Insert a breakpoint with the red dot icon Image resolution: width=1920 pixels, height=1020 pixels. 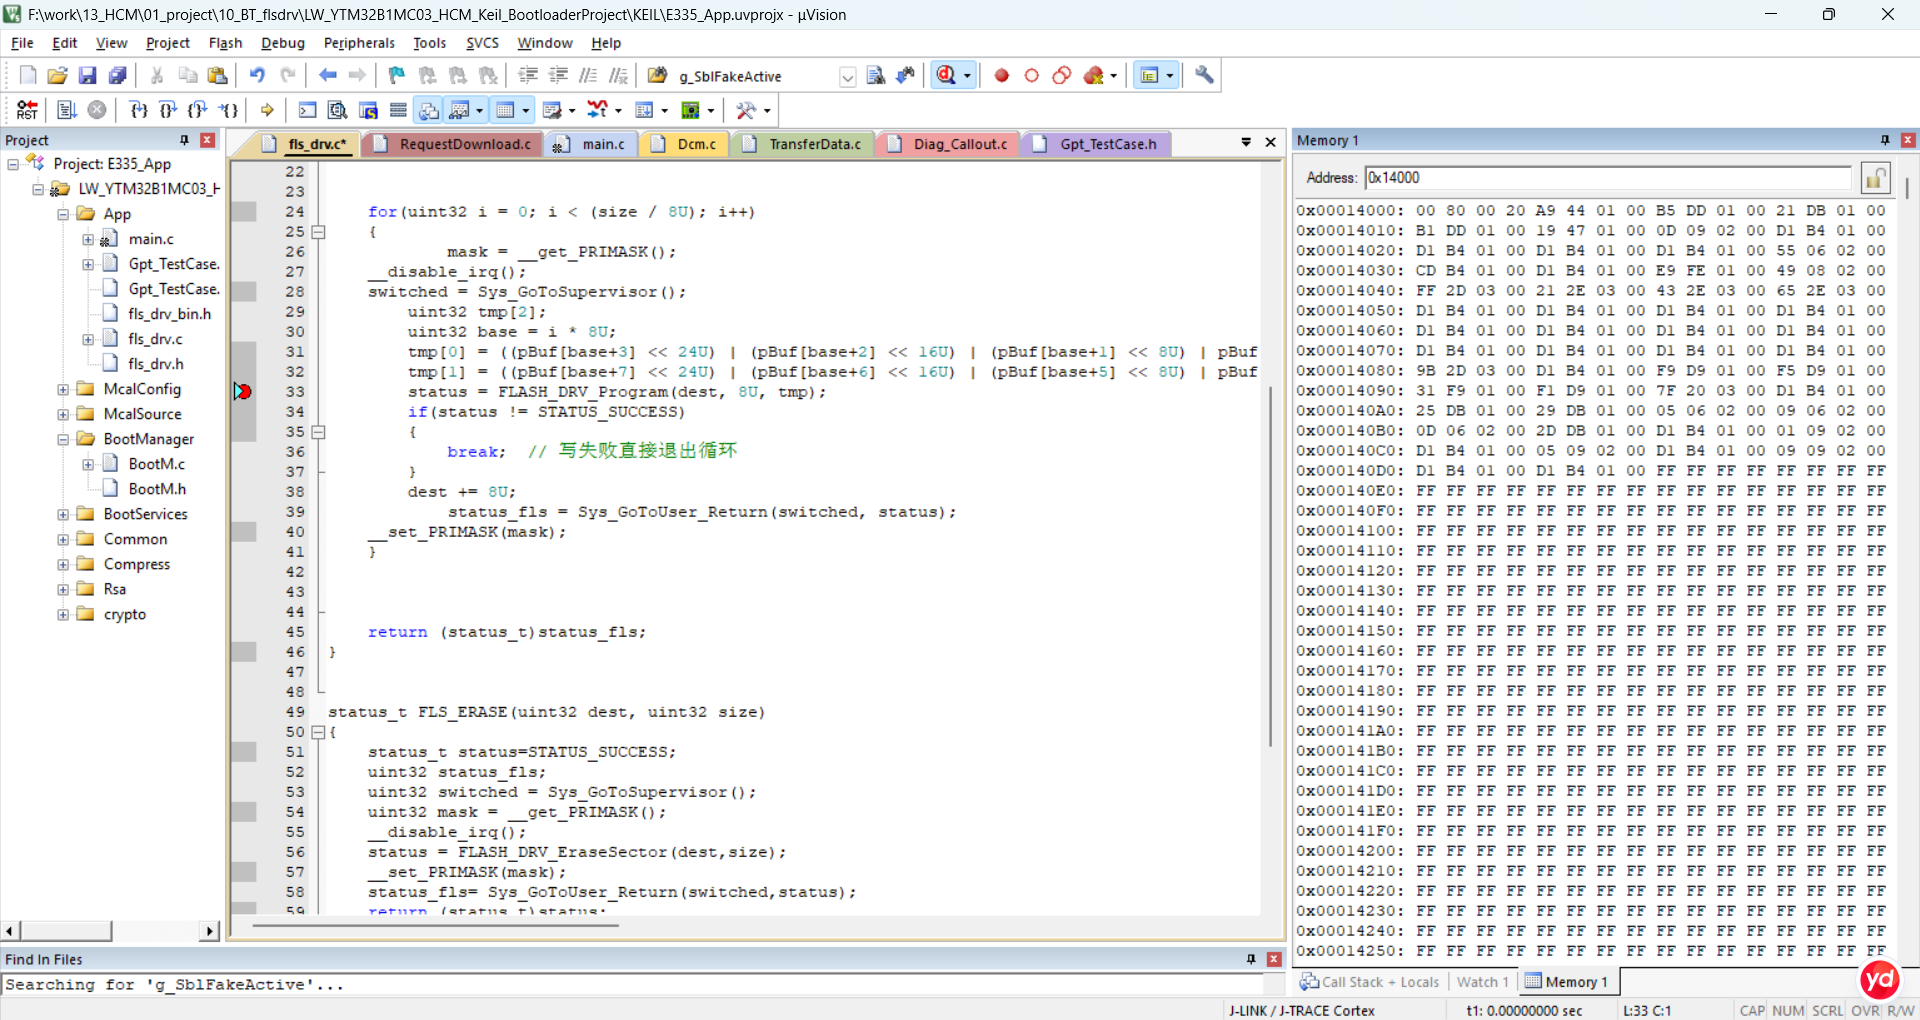point(1002,76)
